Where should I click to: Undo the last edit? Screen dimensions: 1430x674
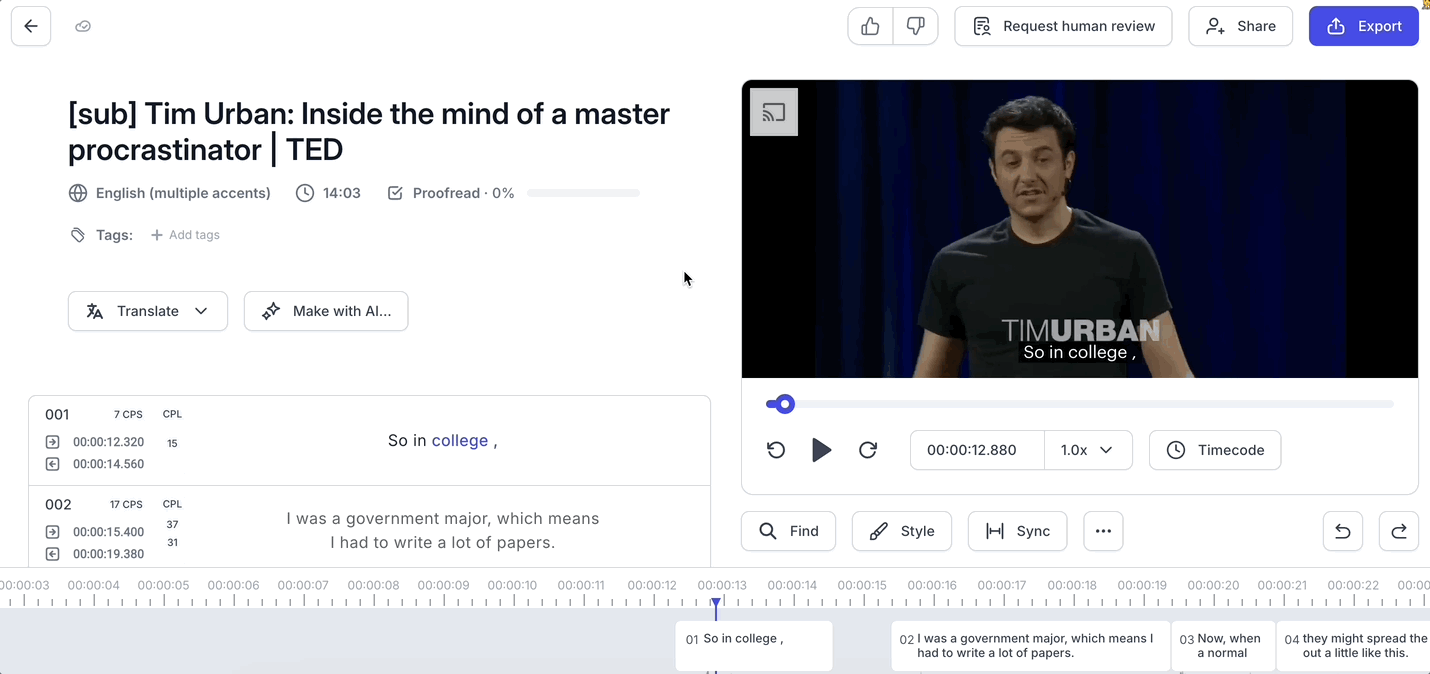click(x=1343, y=531)
